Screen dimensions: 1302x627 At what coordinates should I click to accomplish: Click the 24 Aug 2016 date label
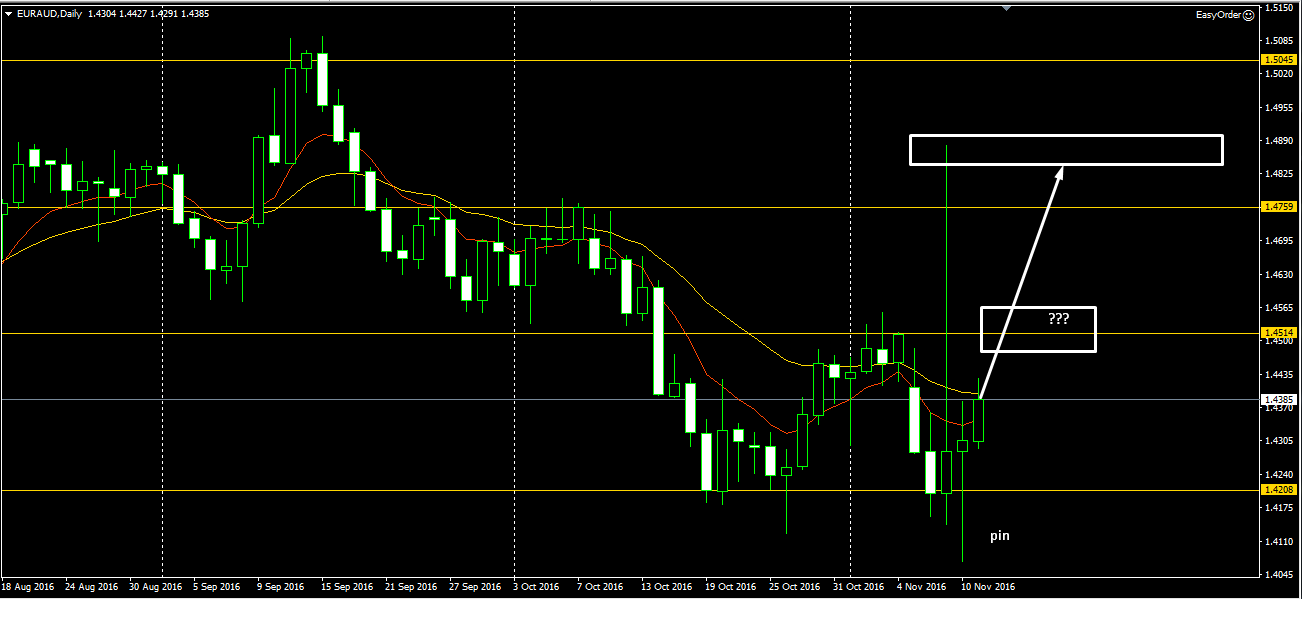click(92, 587)
